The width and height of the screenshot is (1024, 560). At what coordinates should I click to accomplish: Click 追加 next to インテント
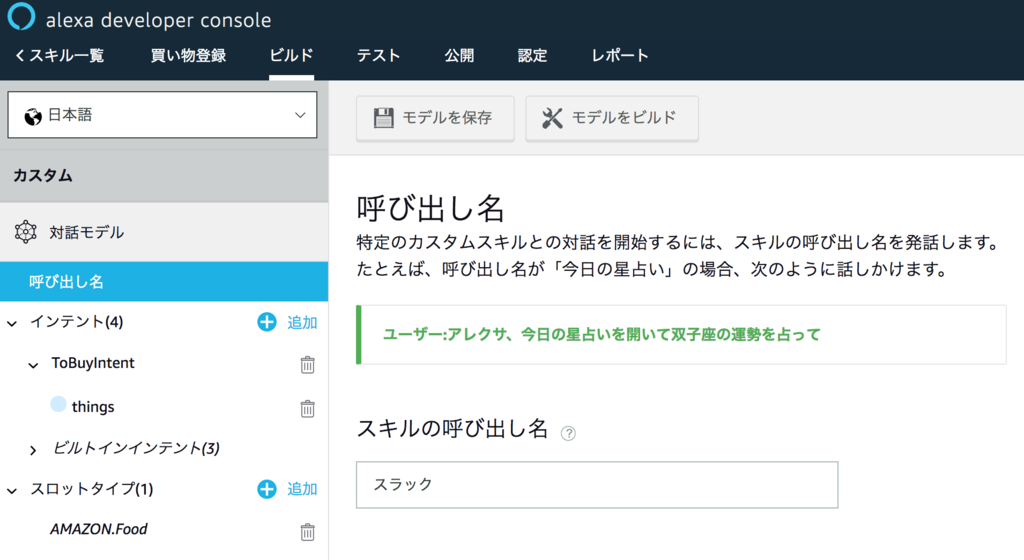click(302, 322)
